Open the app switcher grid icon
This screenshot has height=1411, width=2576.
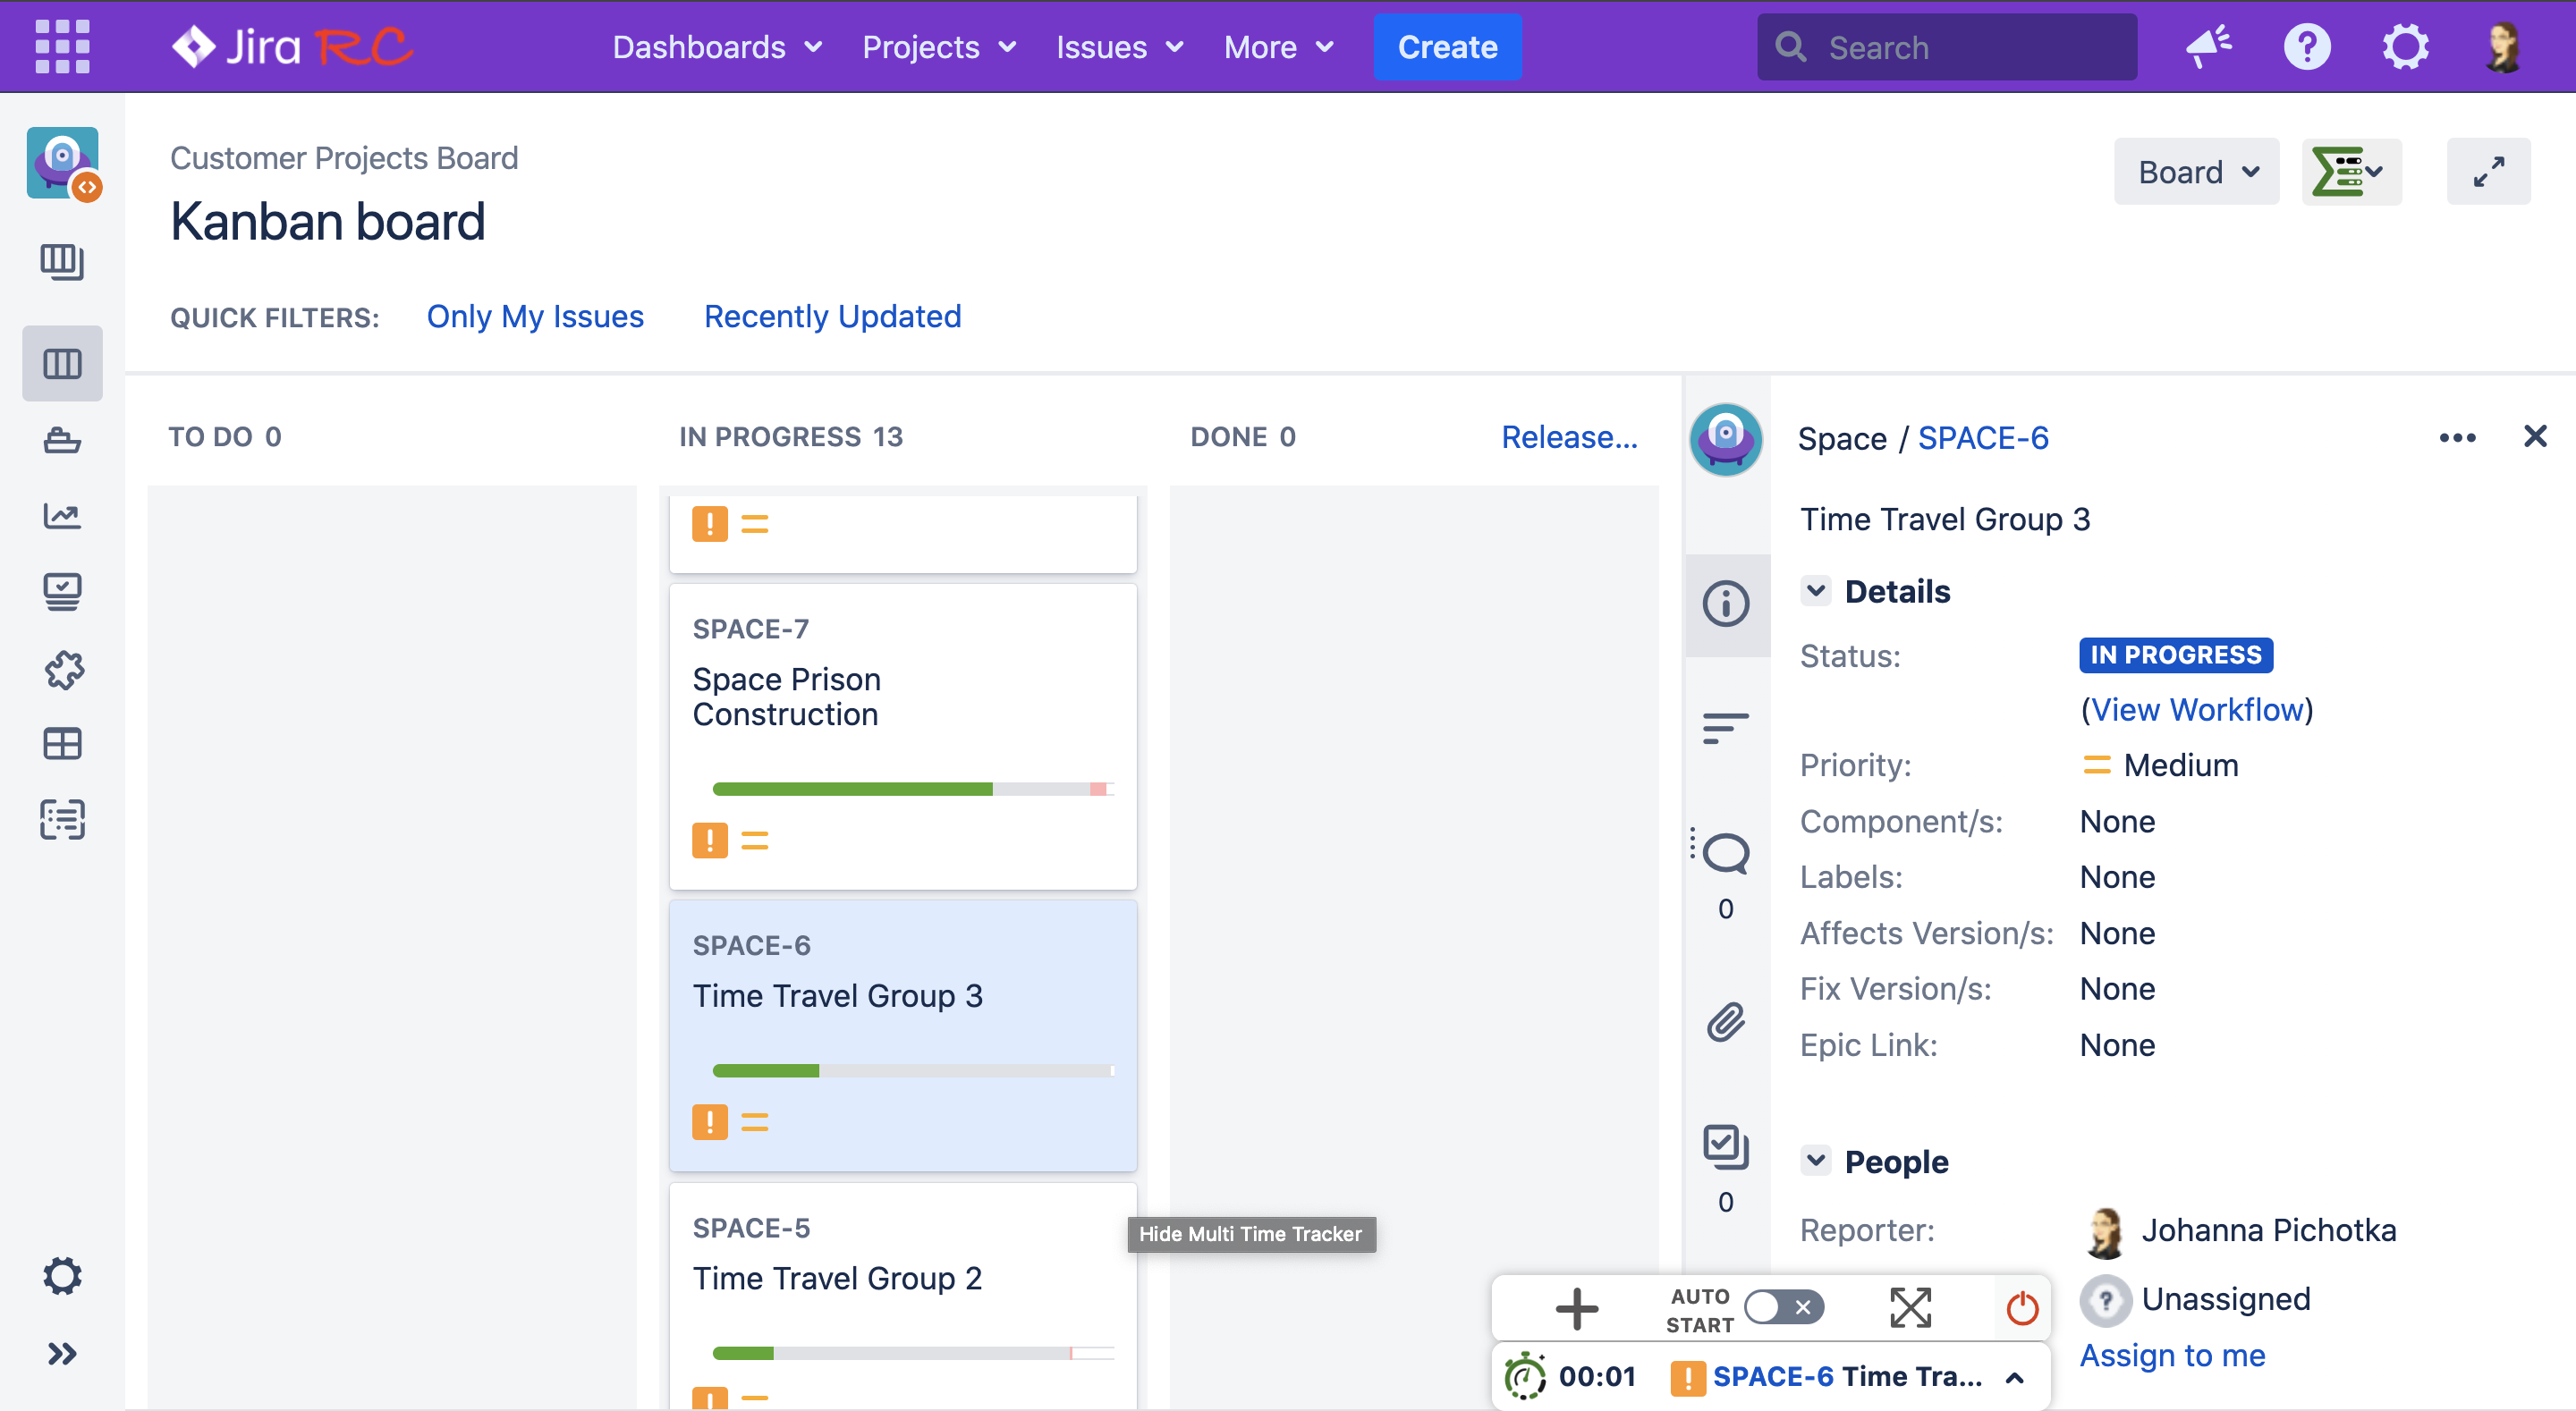click(x=62, y=46)
